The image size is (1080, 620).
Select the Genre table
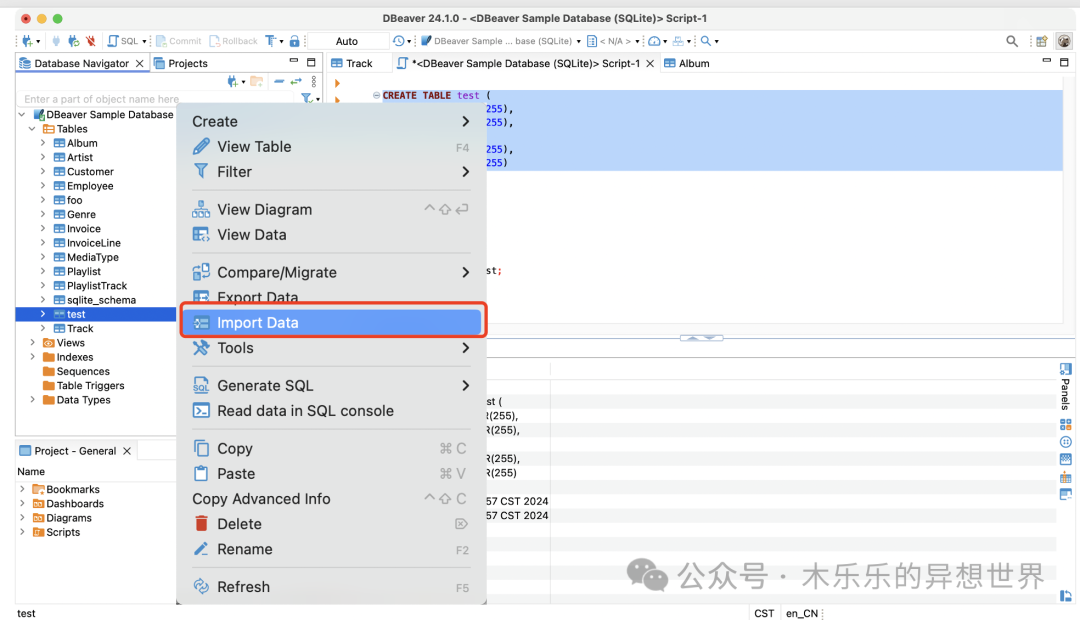[x=81, y=214]
